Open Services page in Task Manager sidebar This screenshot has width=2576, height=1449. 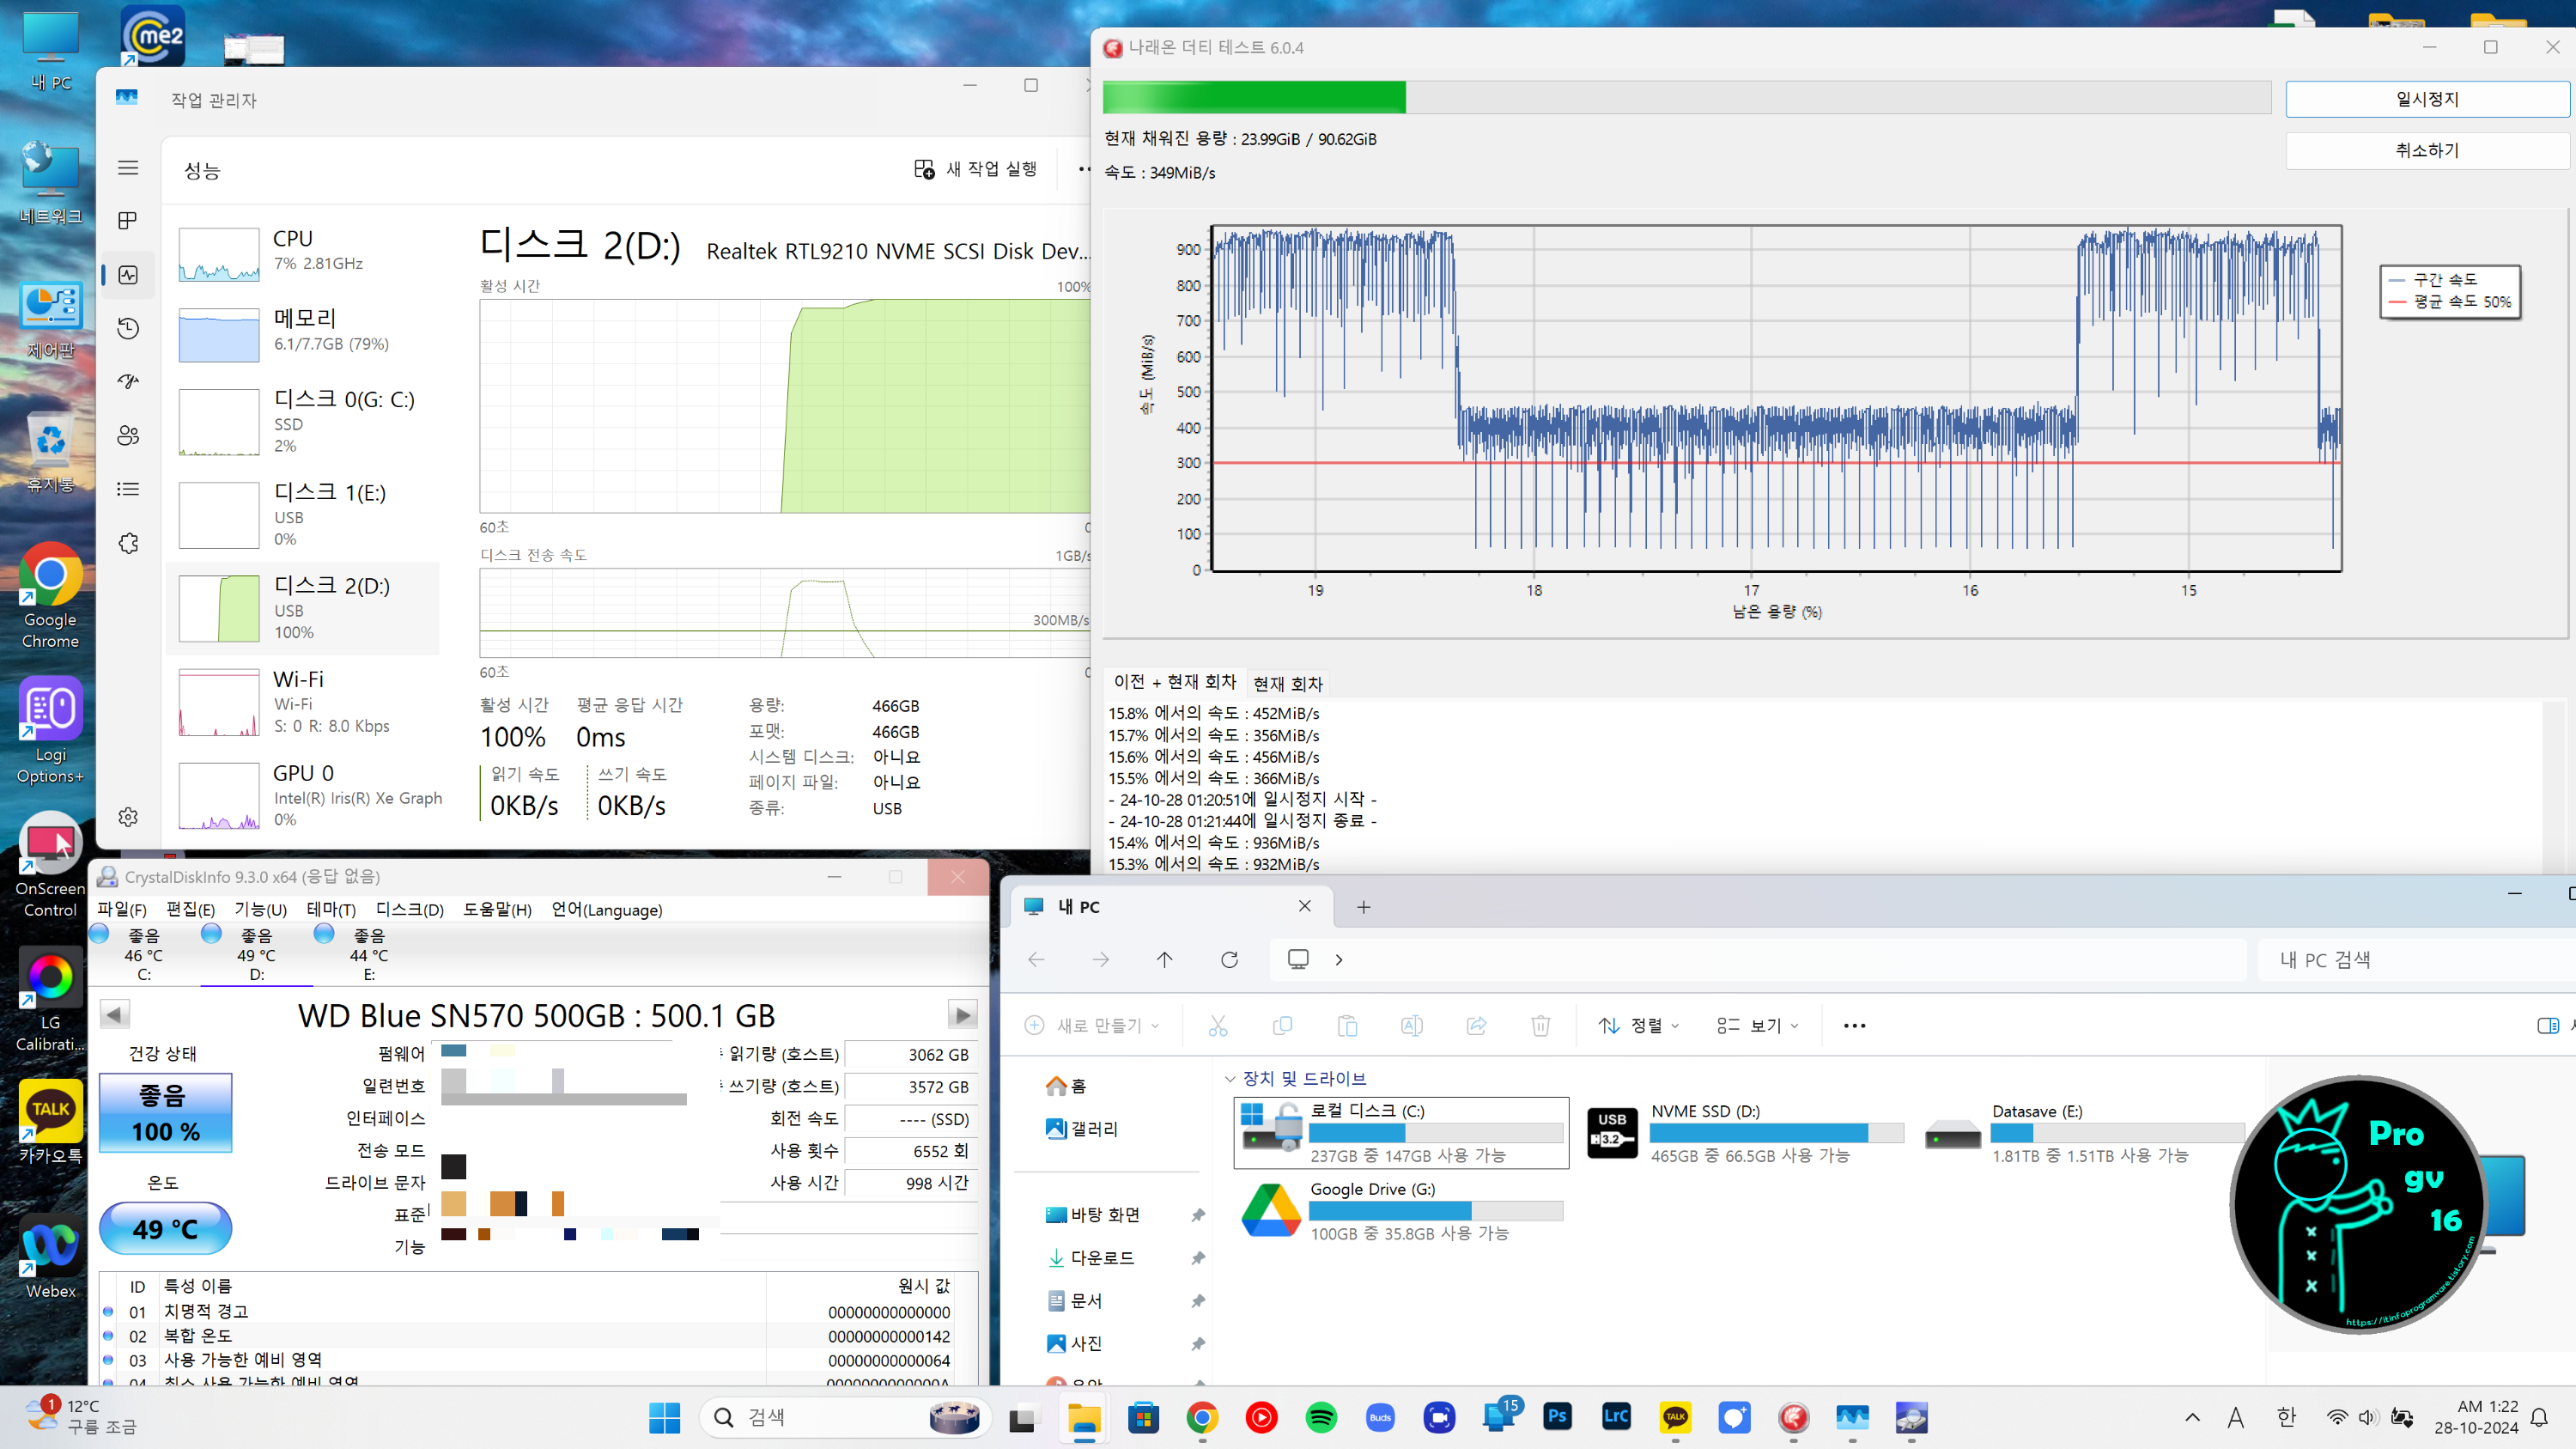pos(128,543)
